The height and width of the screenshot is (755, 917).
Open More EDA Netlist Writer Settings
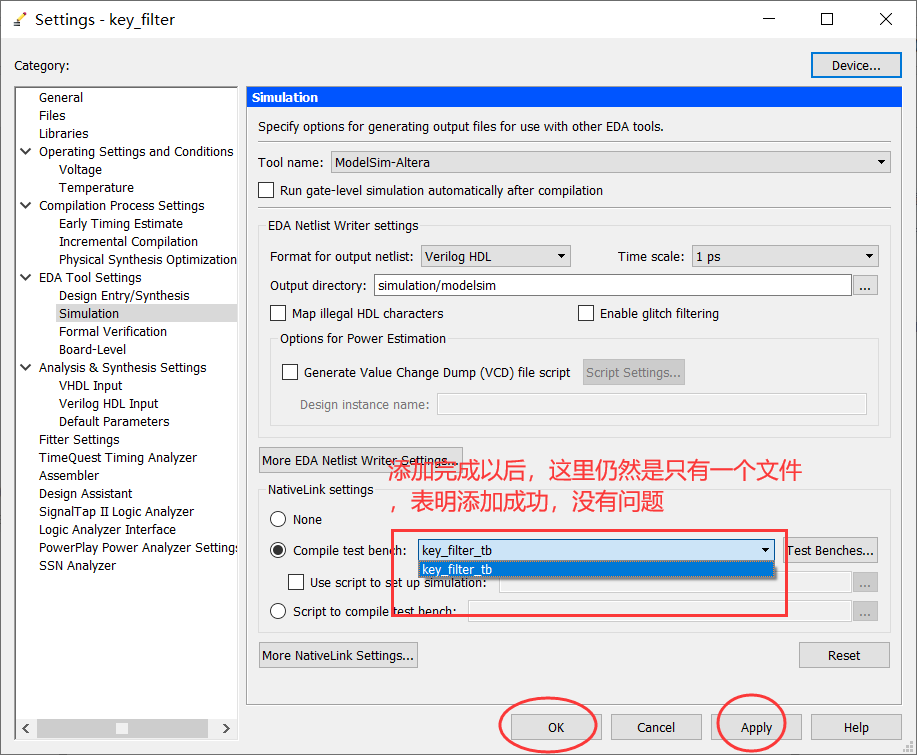click(x=361, y=460)
